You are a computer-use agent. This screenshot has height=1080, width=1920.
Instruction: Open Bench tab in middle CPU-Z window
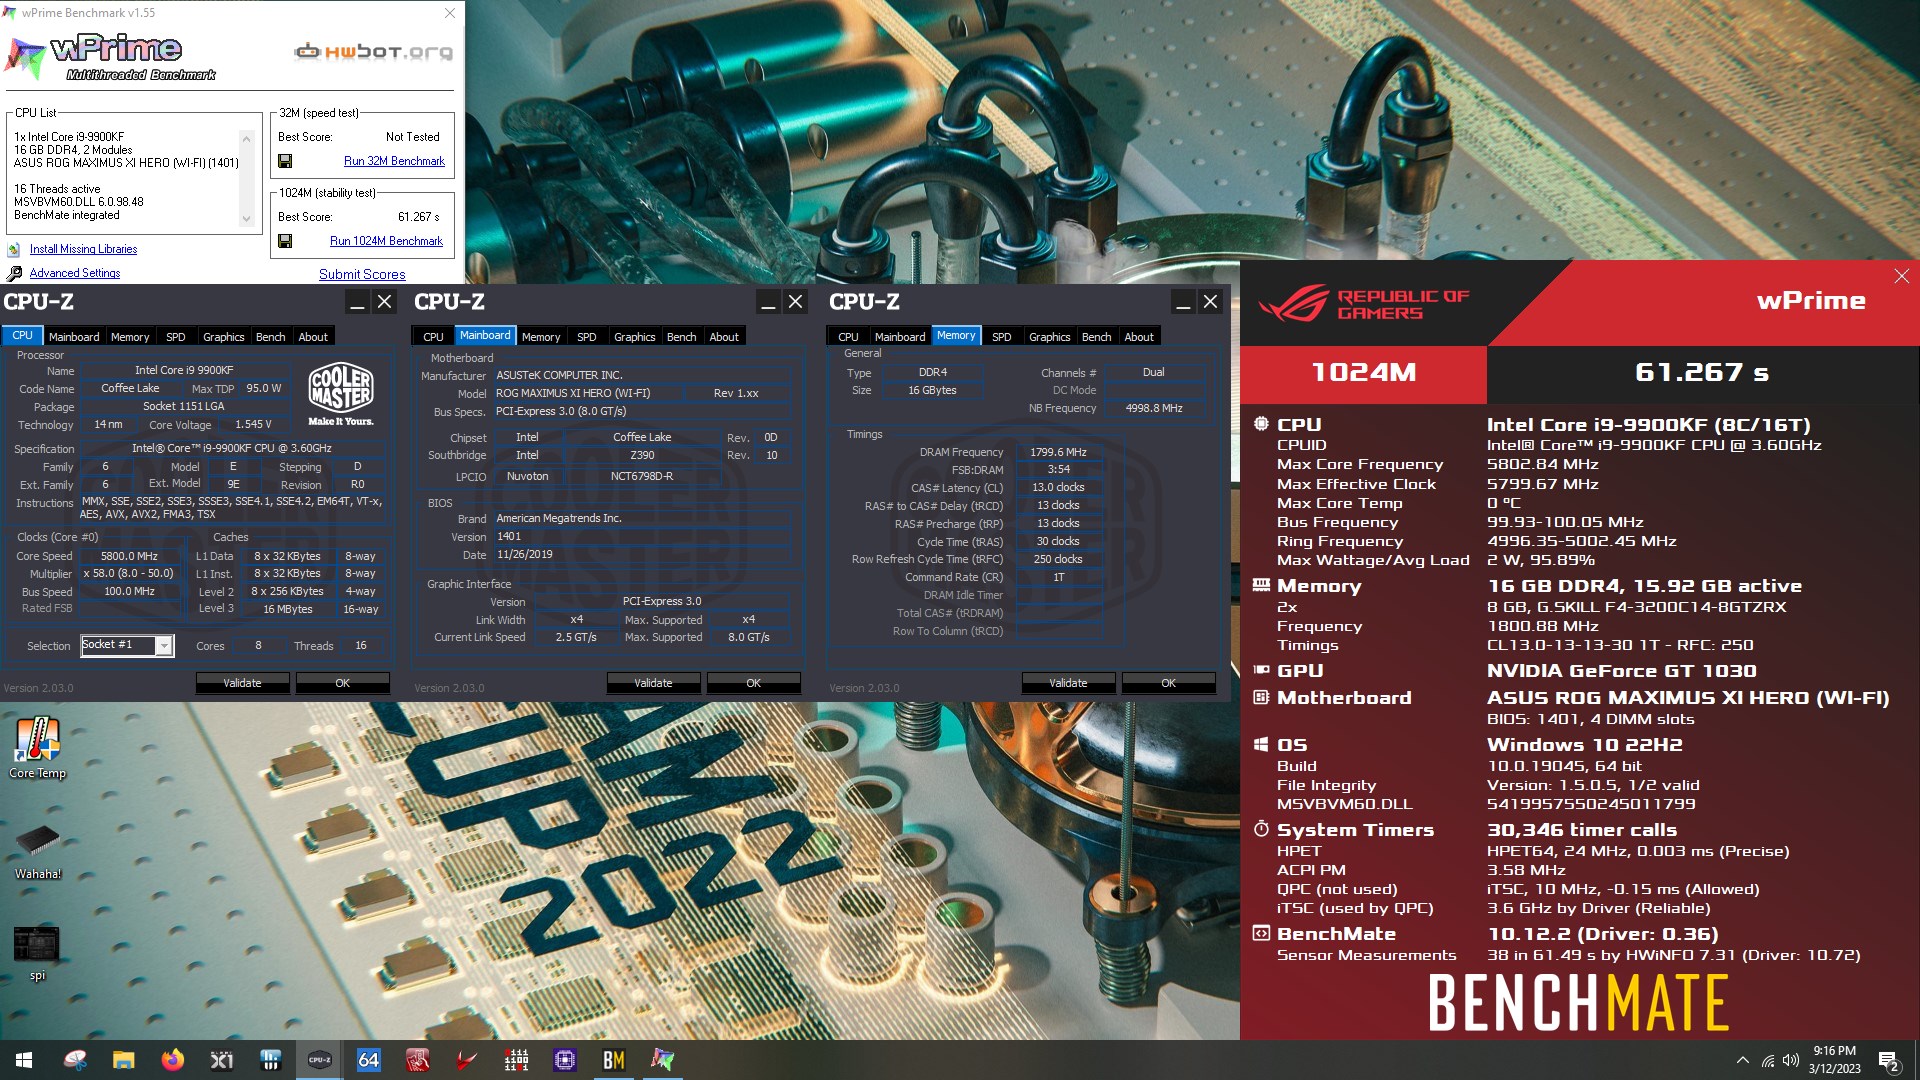681,337
